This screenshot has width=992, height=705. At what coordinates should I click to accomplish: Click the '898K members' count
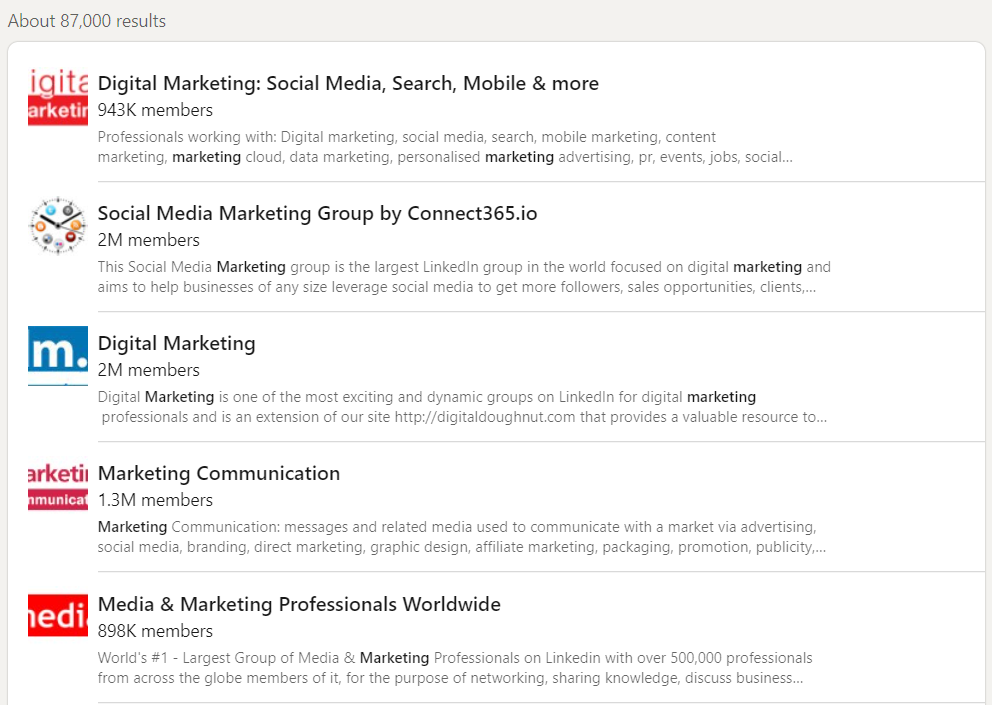155,631
